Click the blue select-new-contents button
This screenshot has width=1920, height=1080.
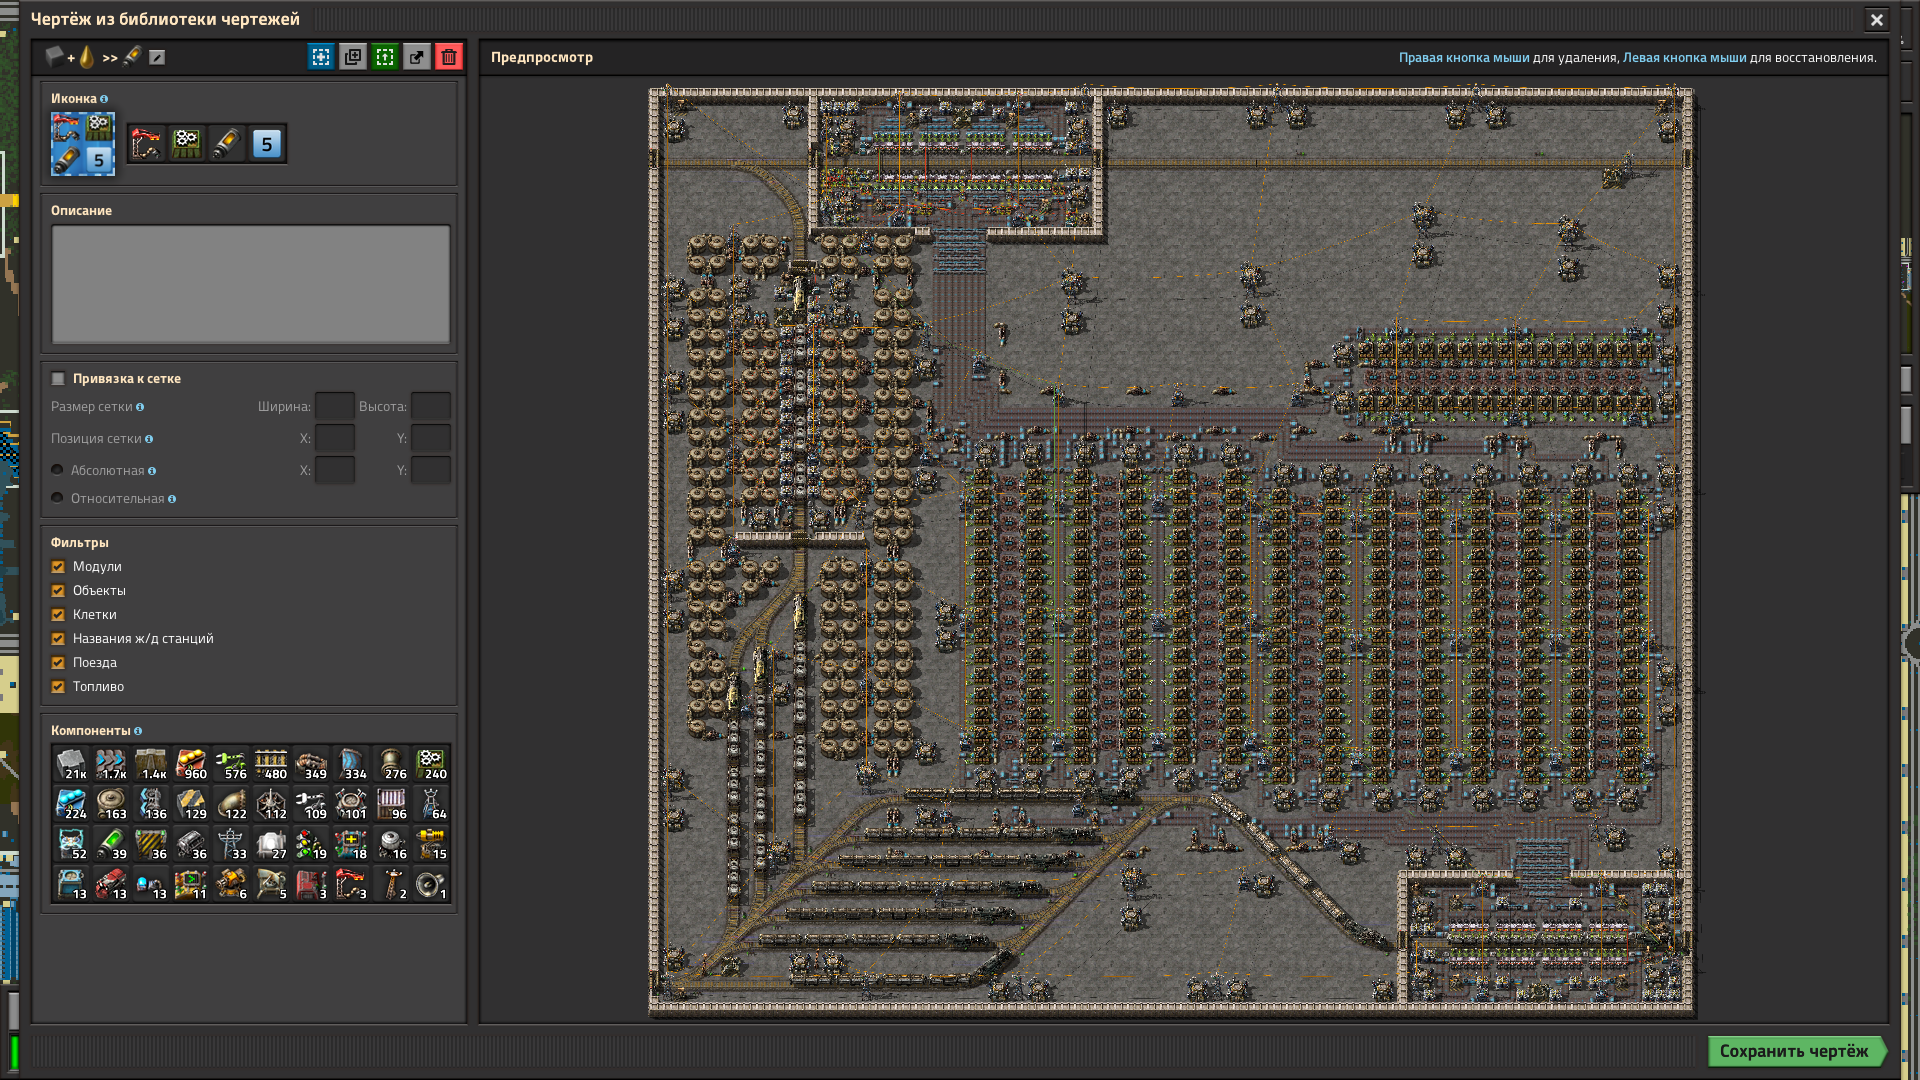coord(321,57)
